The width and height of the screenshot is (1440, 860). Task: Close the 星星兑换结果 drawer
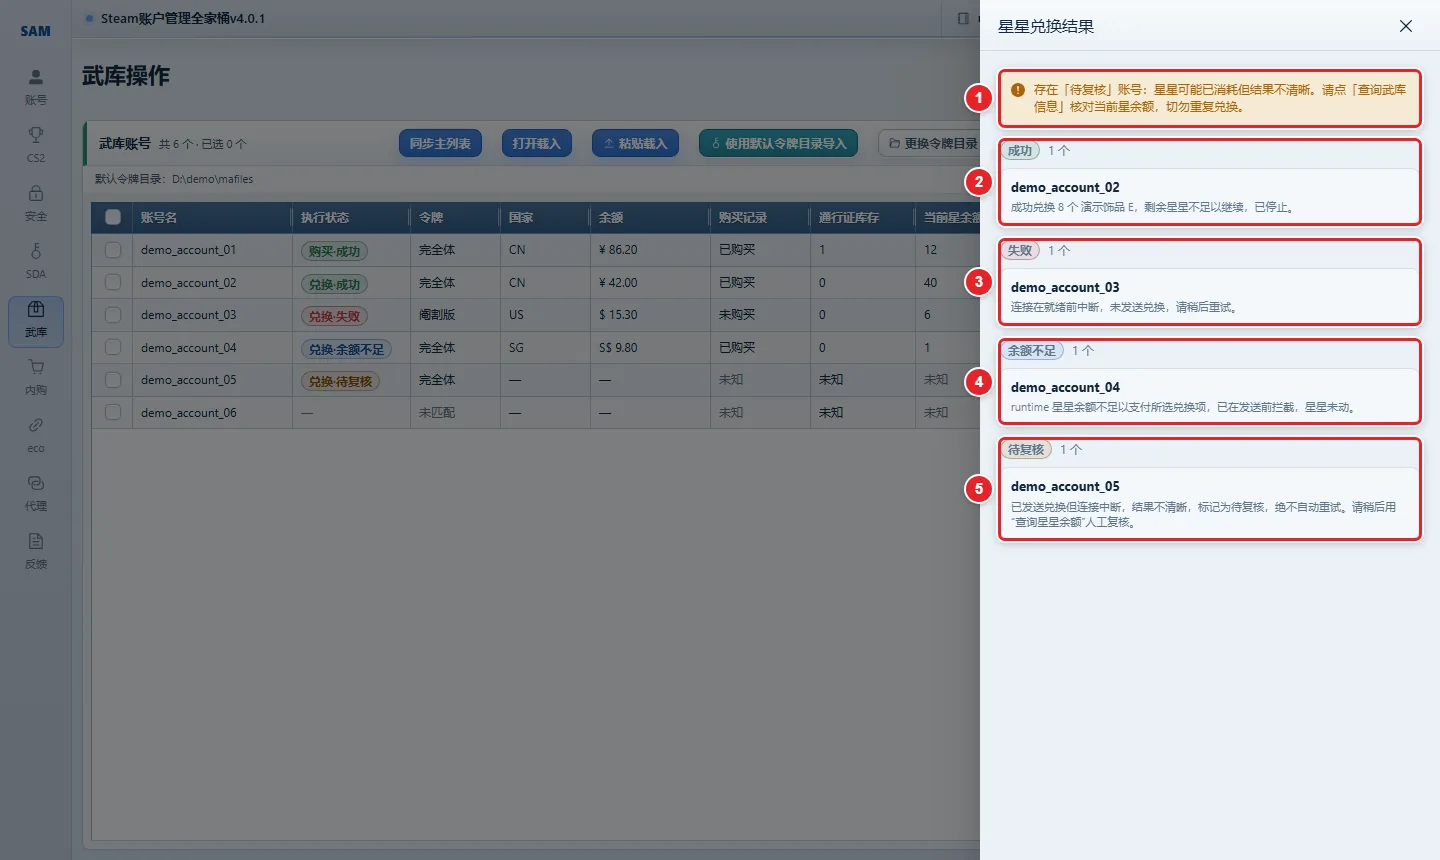click(x=1406, y=26)
